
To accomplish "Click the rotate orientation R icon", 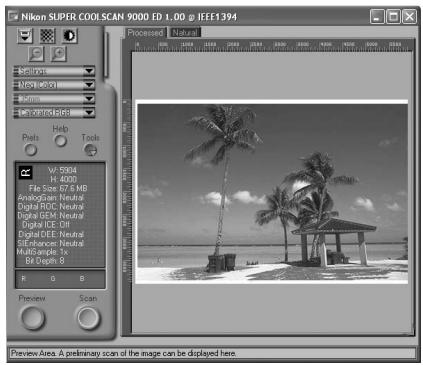I will point(25,173).
